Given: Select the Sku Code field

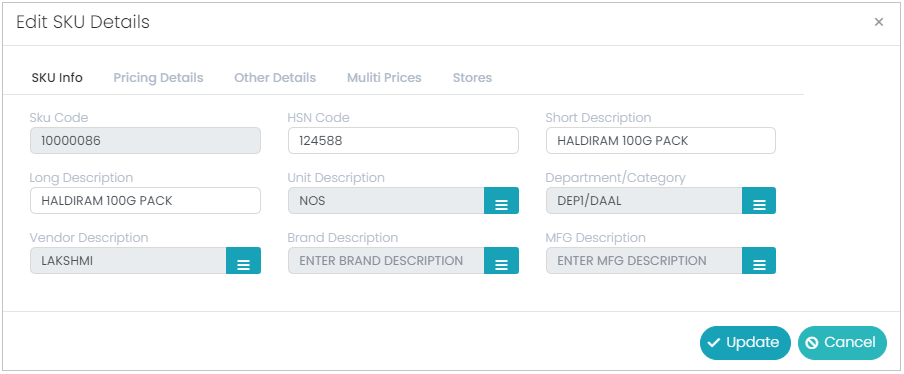Looking at the screenshot, I should click(x=145, y=141).
